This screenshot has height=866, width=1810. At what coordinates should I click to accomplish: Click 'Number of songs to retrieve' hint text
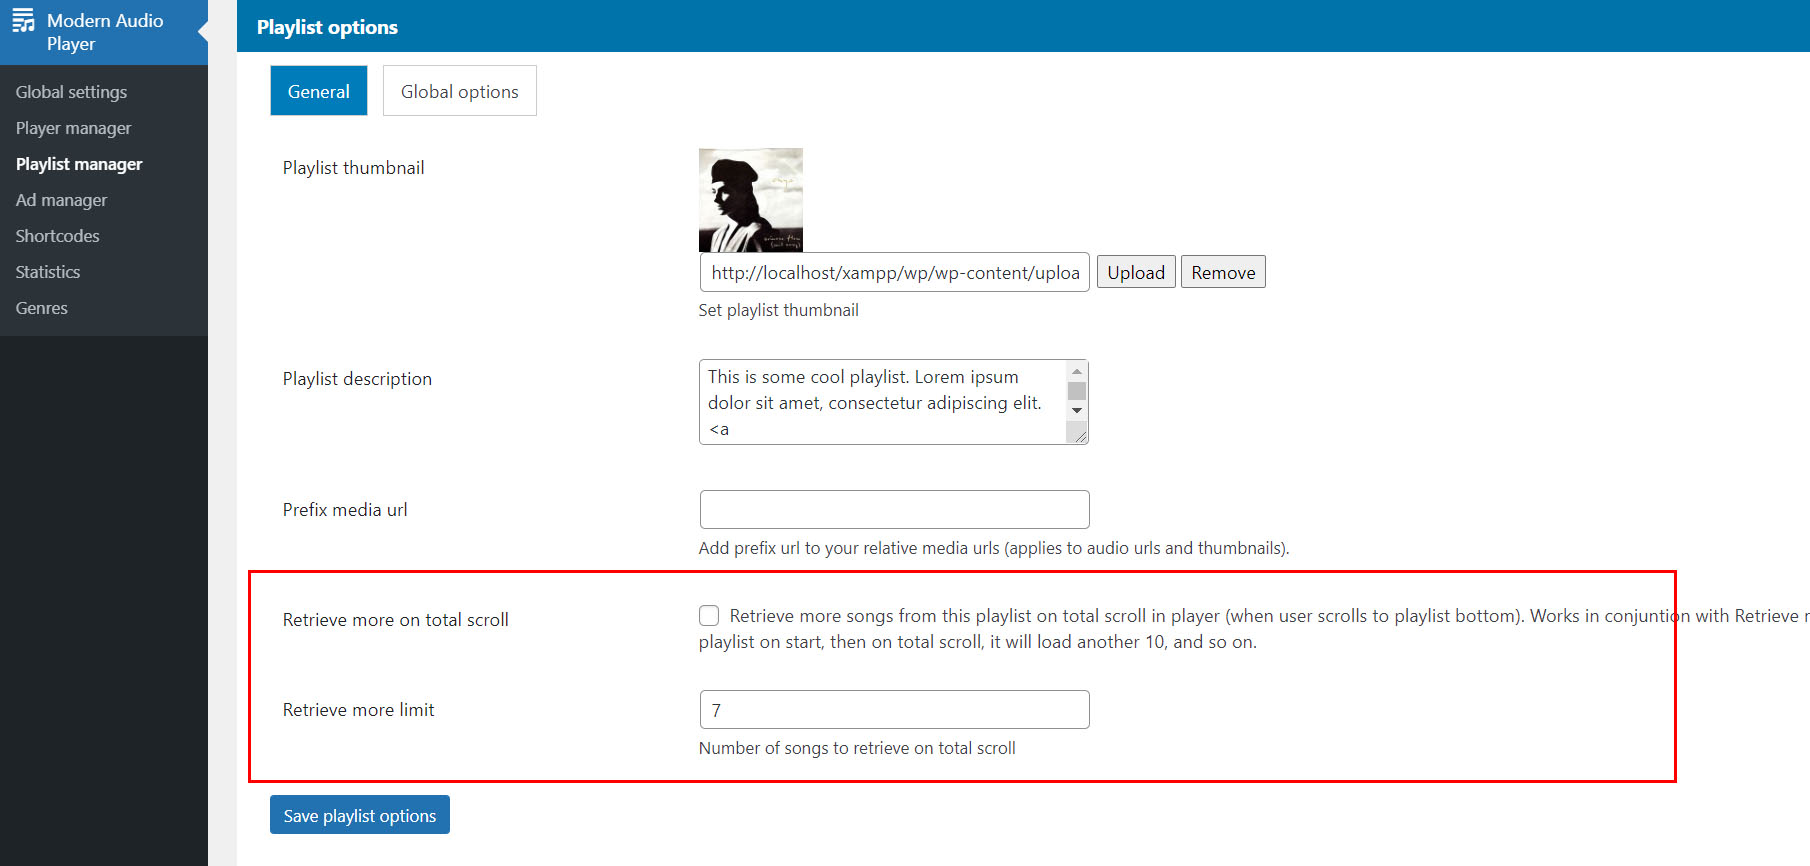[x=857, y=748]
